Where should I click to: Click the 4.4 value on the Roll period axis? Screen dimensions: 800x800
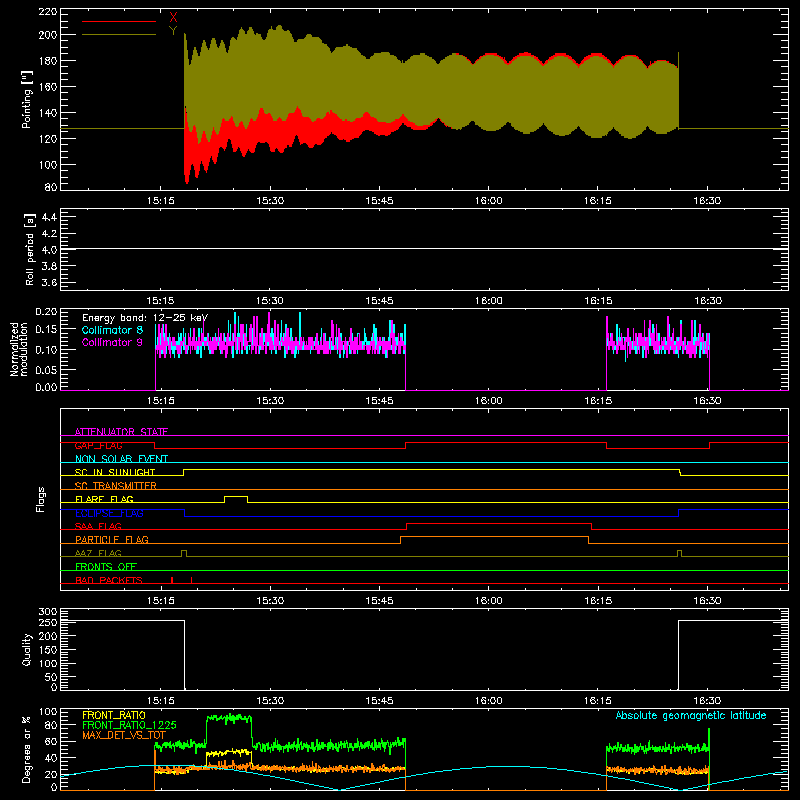49,217
